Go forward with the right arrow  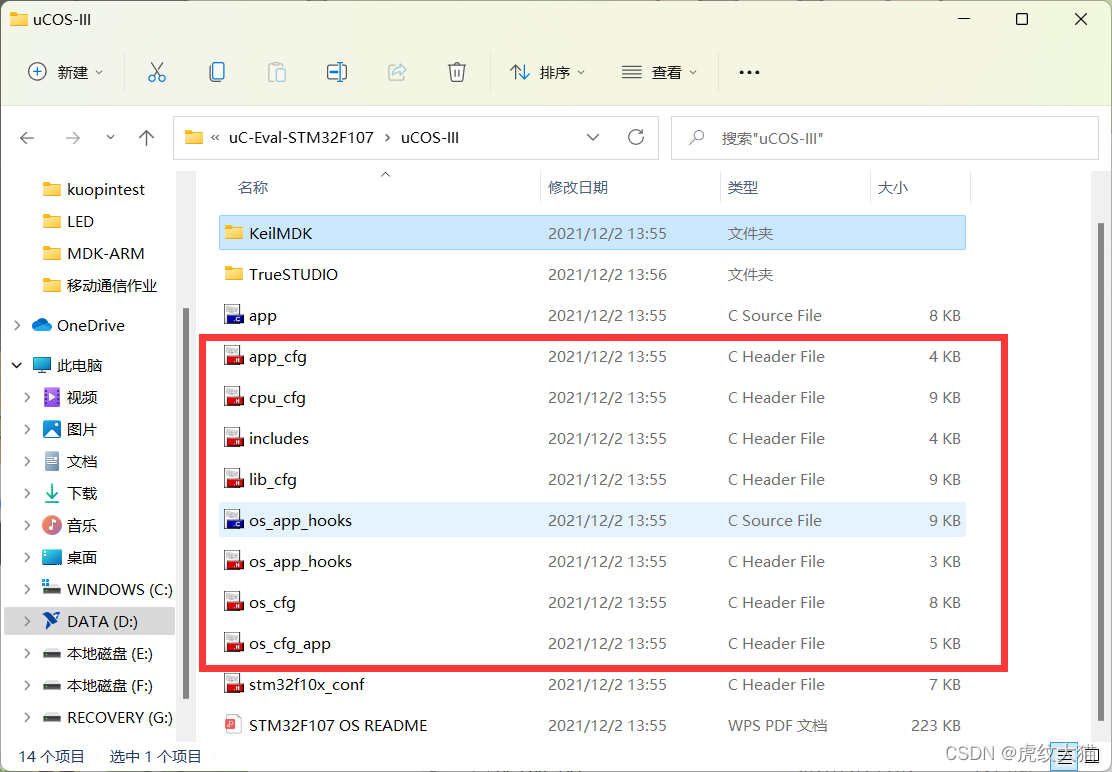[x=72, y=138]
